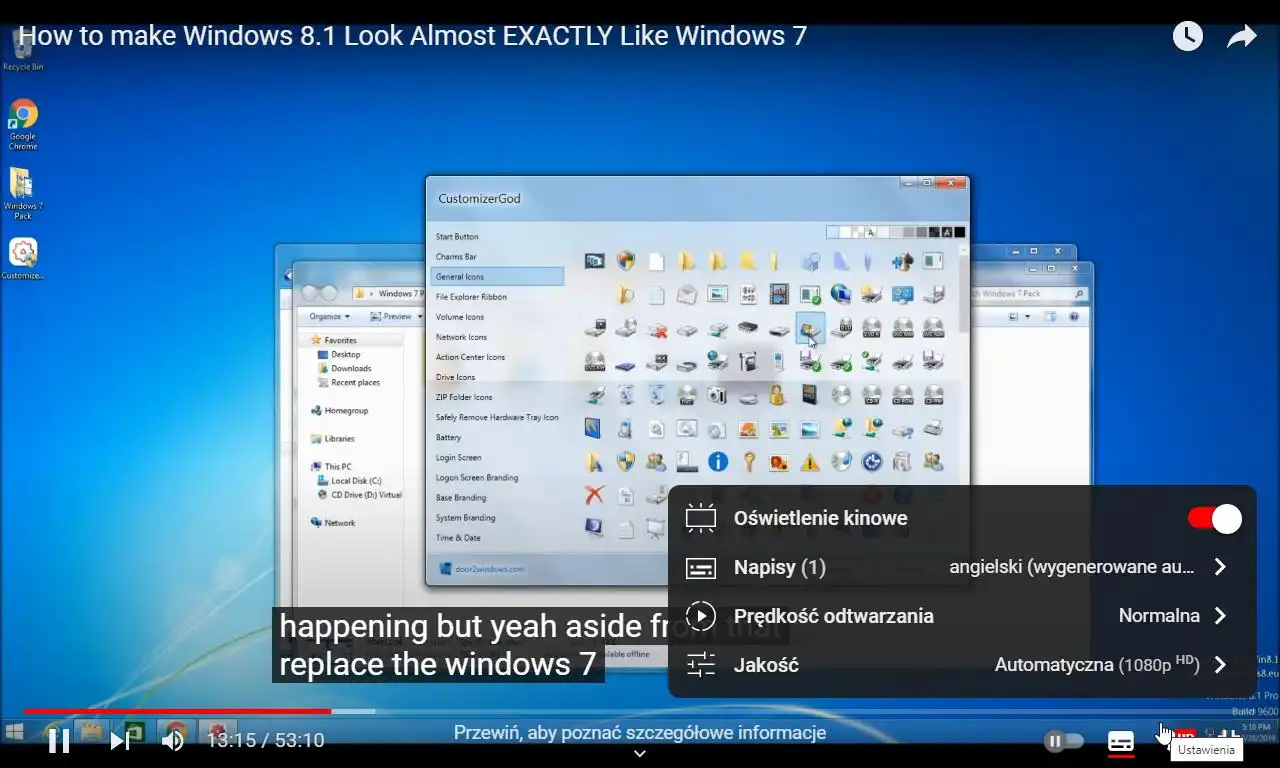
Task: Select Network Icons in CustomizerGod
Action: point(461,337)
